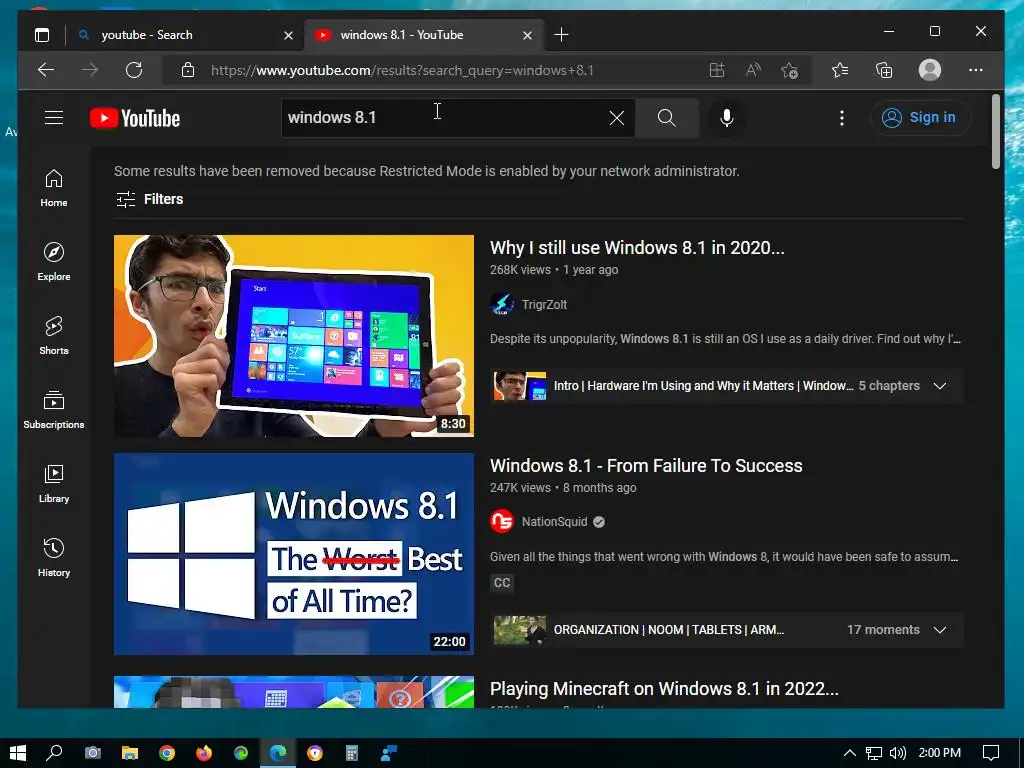Launch Firefox from taskbar

pos(204,753)
